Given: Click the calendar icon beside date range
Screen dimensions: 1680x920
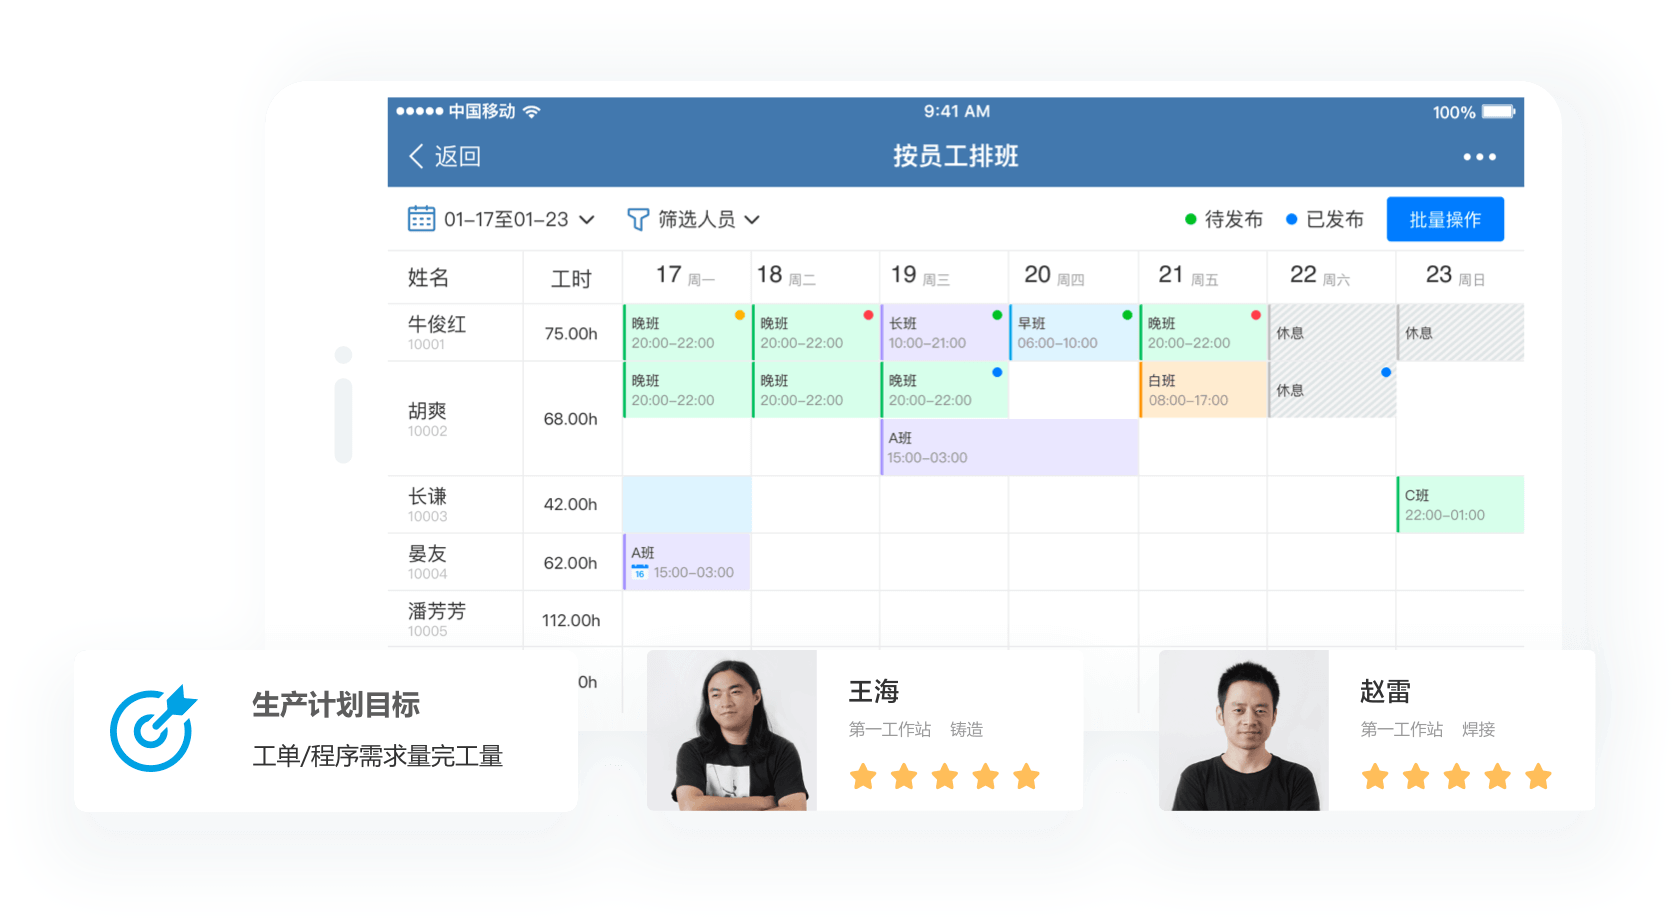Looking at the screenshot, I should click(x=421, y=219).
